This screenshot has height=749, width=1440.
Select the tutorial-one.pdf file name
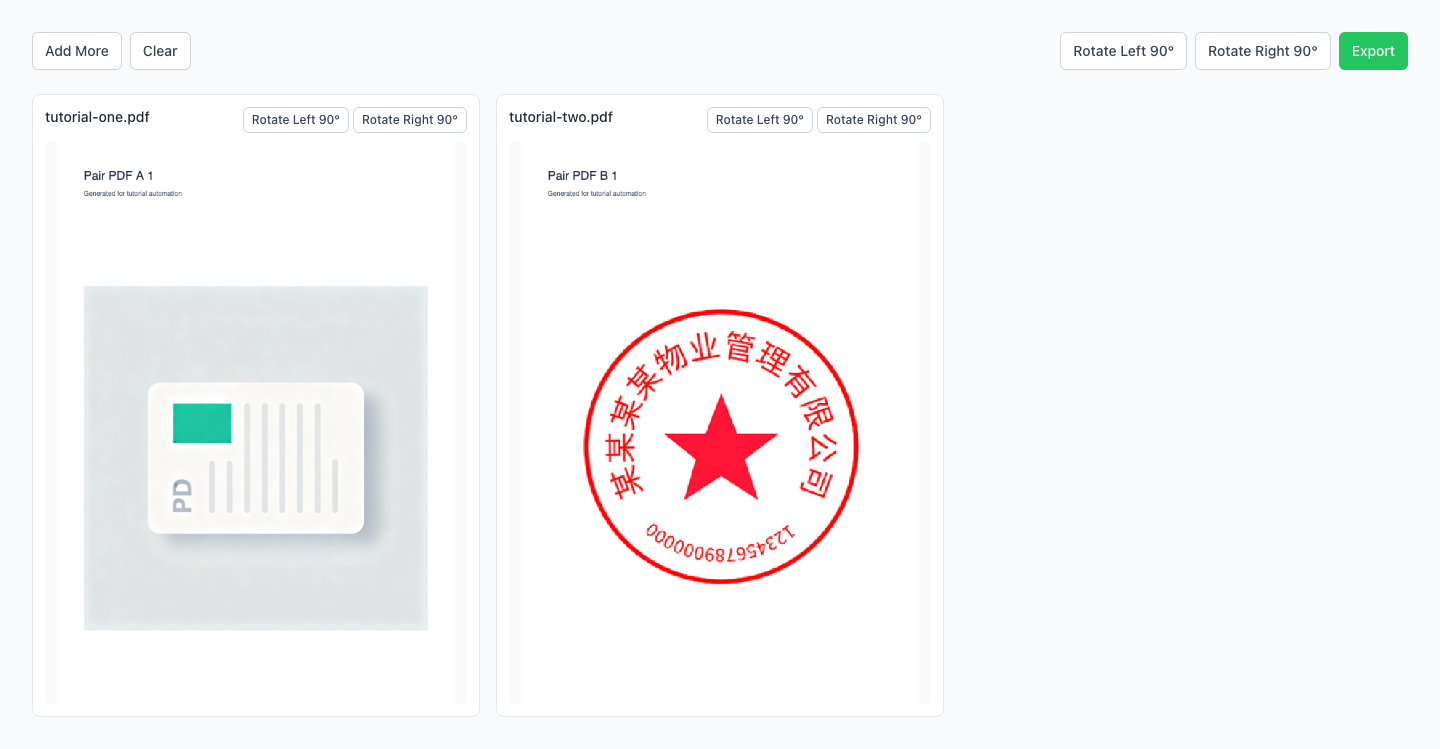(97, 117)
